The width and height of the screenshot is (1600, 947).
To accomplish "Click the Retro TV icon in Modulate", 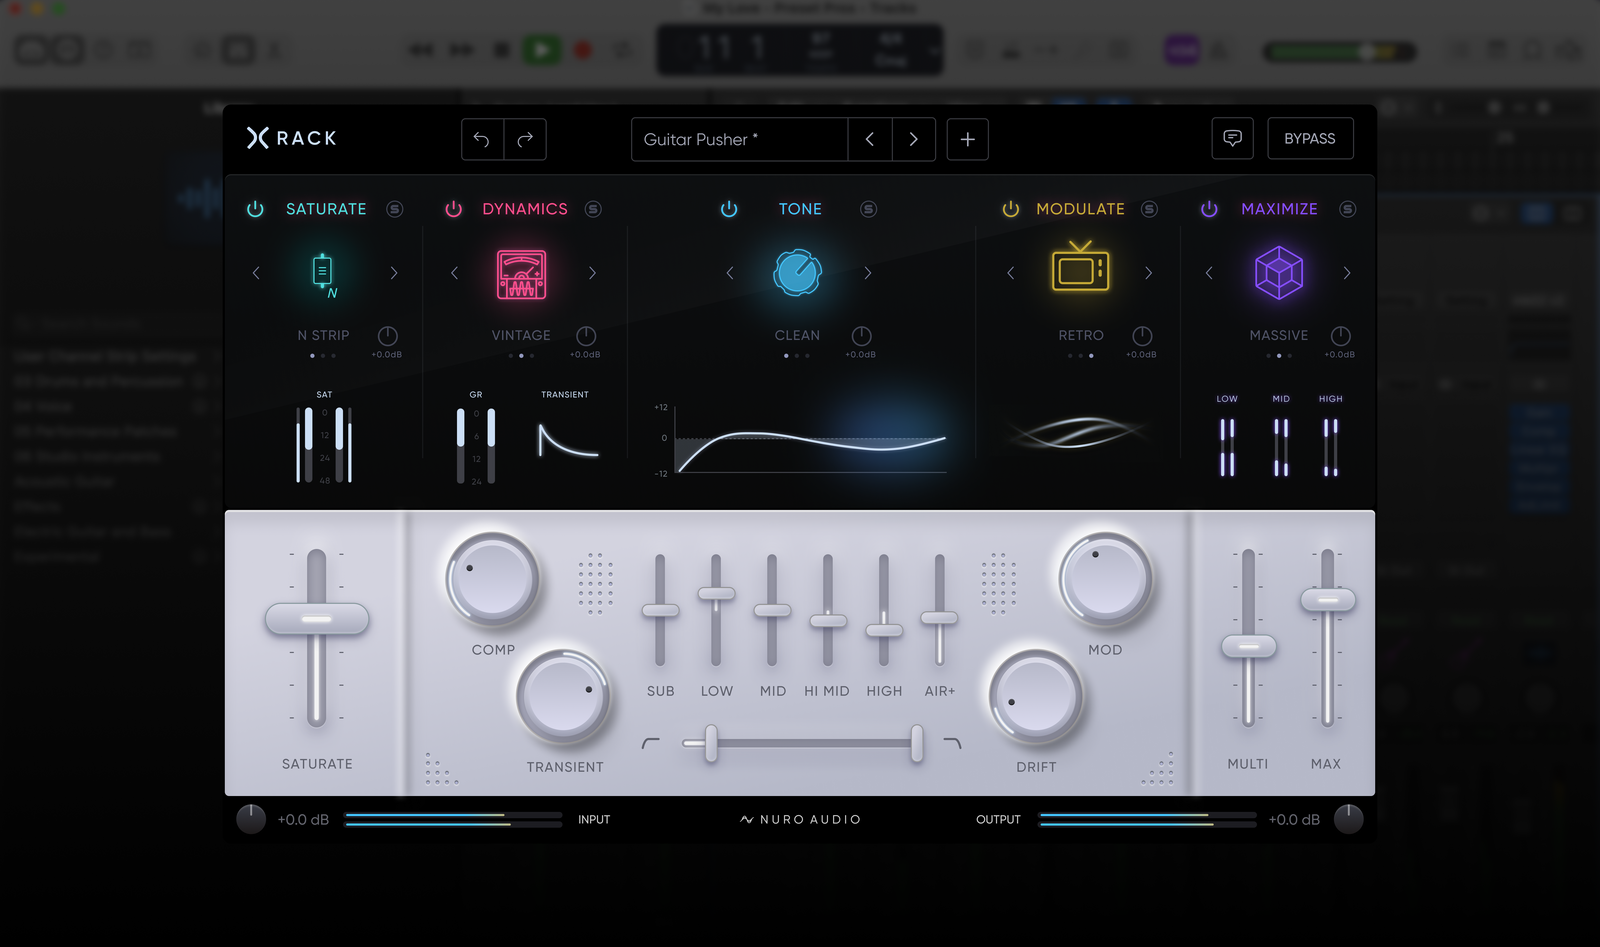I will tap(1080, 272).
